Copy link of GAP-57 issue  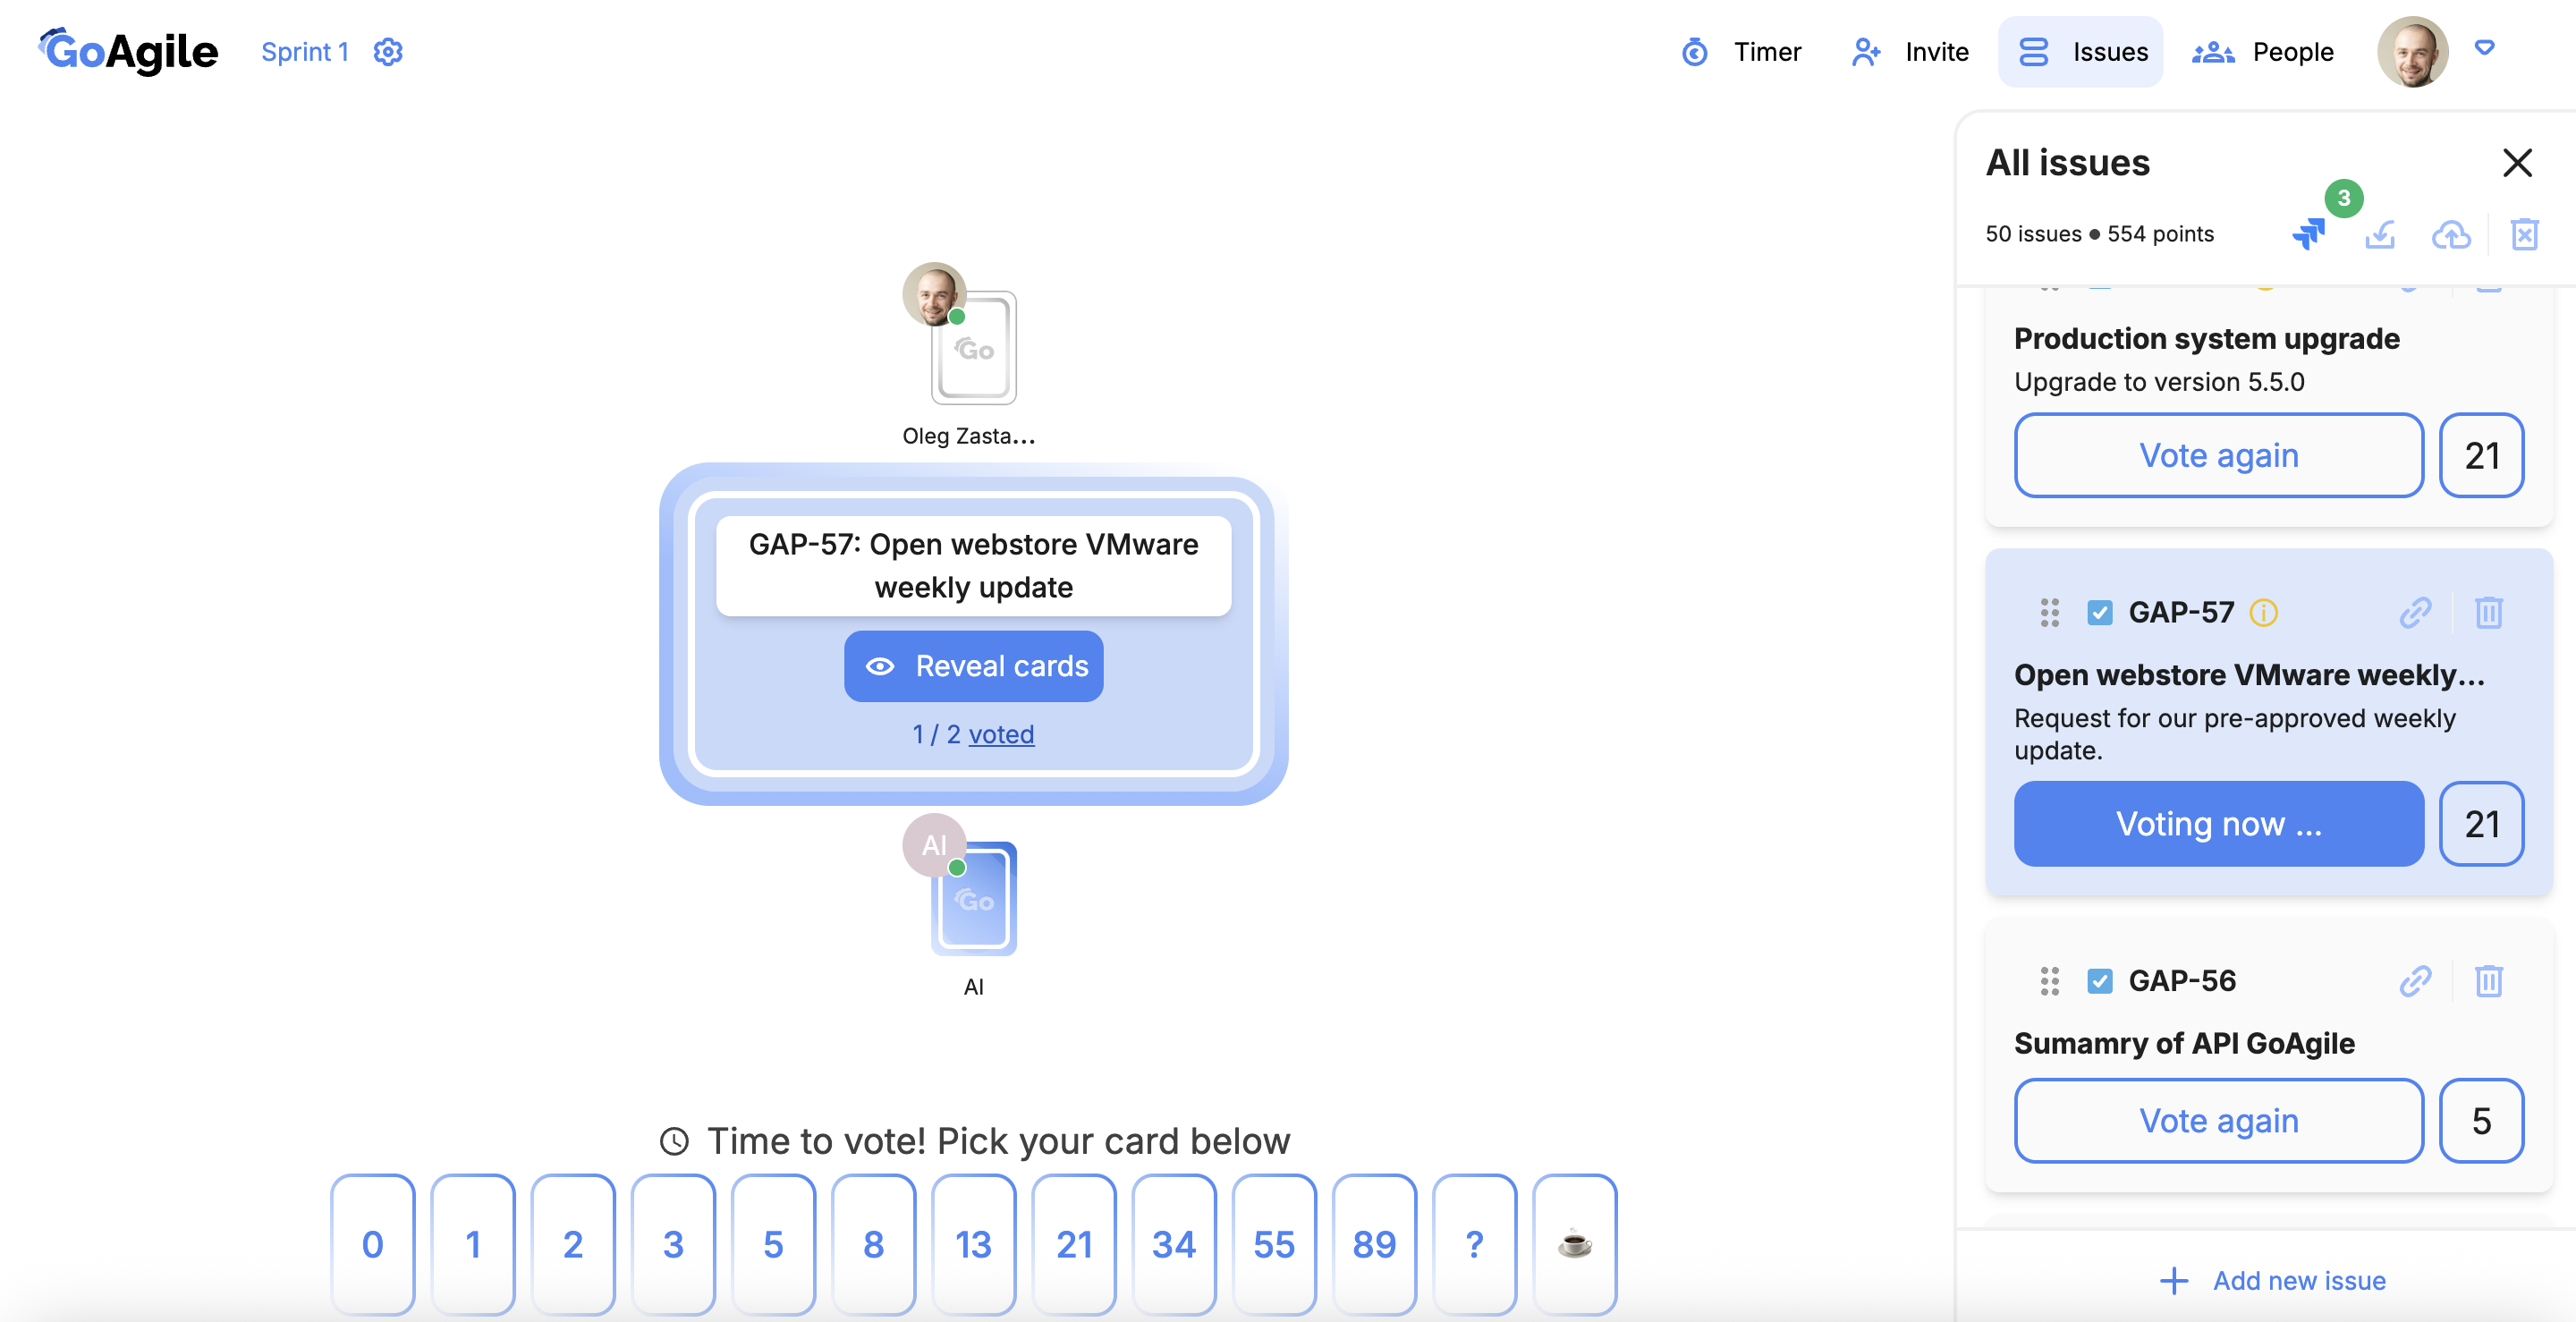tap(2415, 612)
